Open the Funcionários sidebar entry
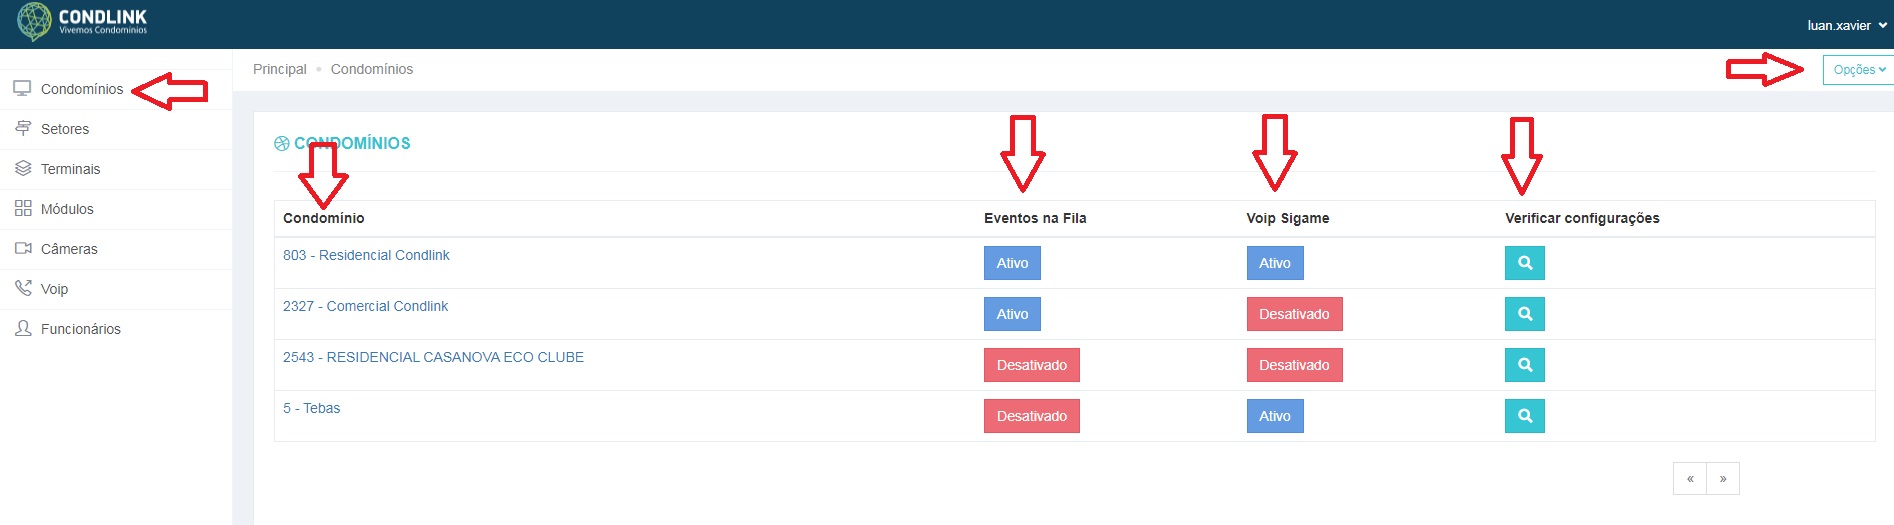1894x525 pixels. (80, 329)
